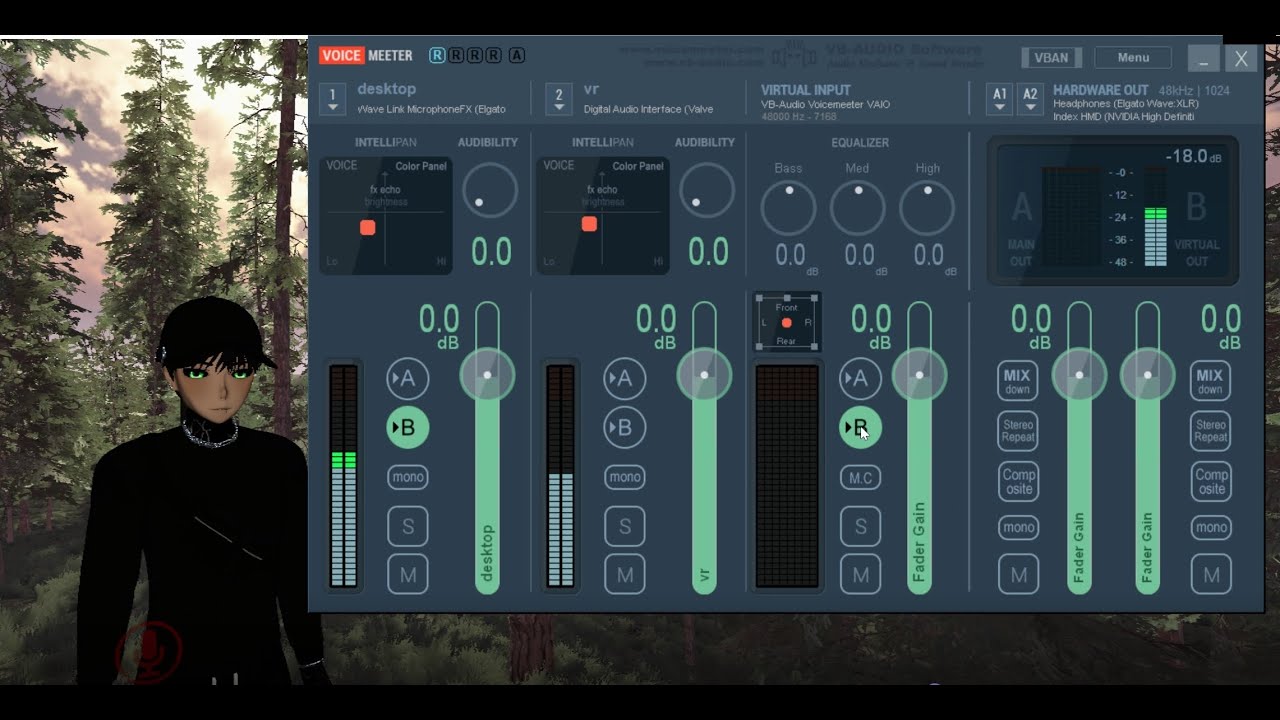Click "VB-Audio Voicemeeter VAIO" text
The width and height of the screenshot is (1280, 720).
(825, 104)
